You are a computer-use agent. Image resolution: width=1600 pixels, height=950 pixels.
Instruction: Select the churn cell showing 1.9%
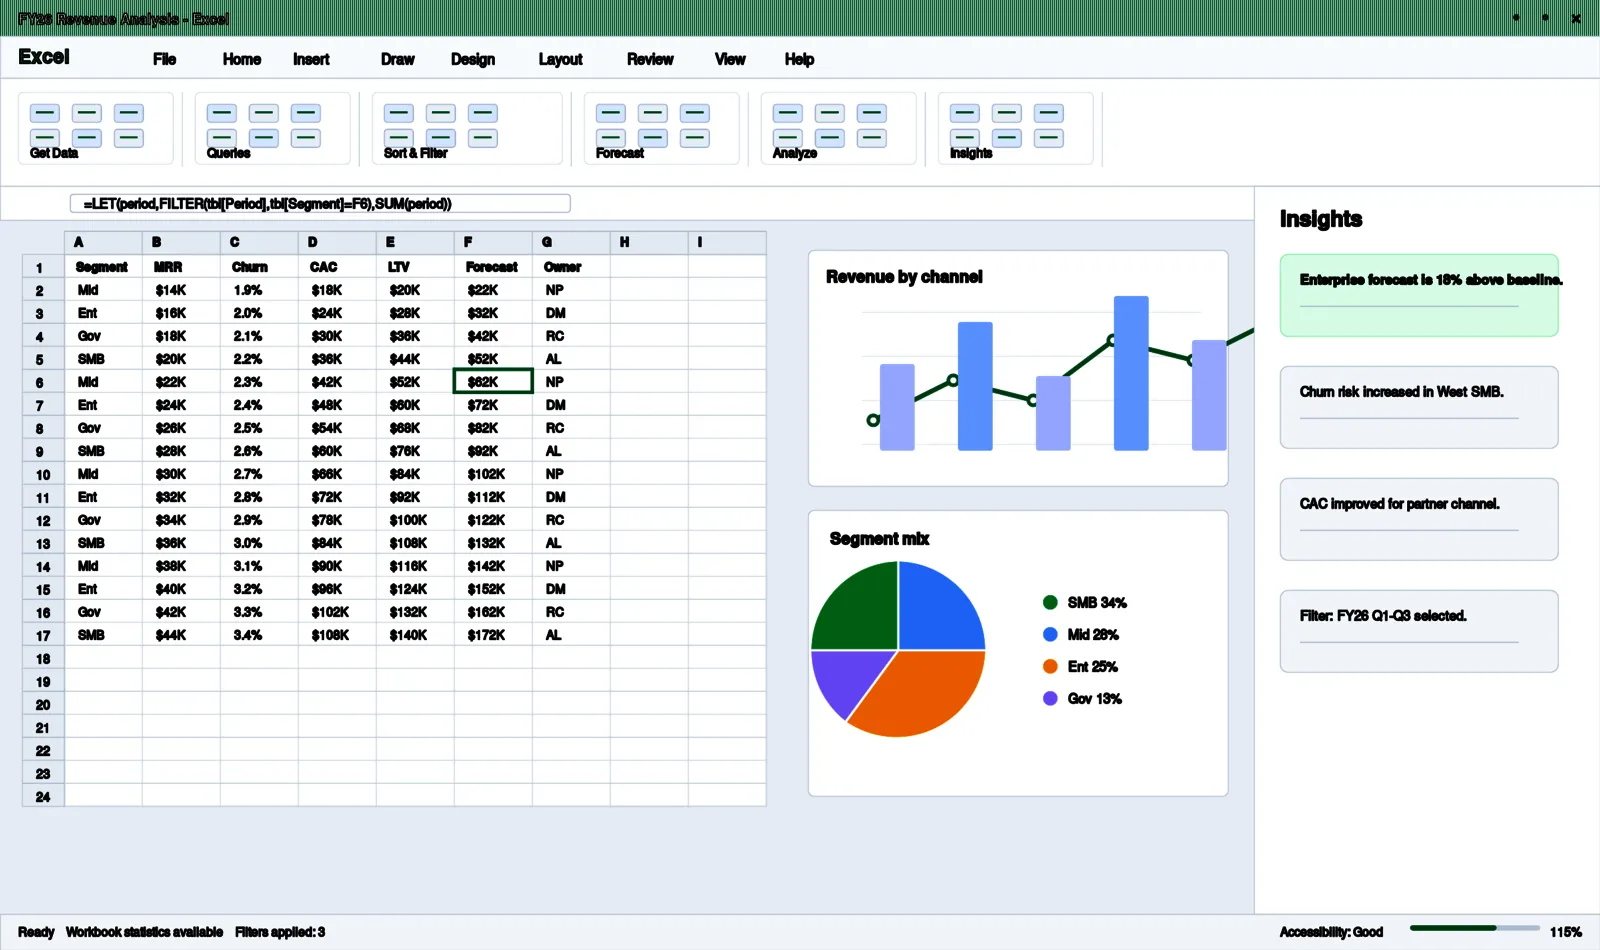(259, 290)
